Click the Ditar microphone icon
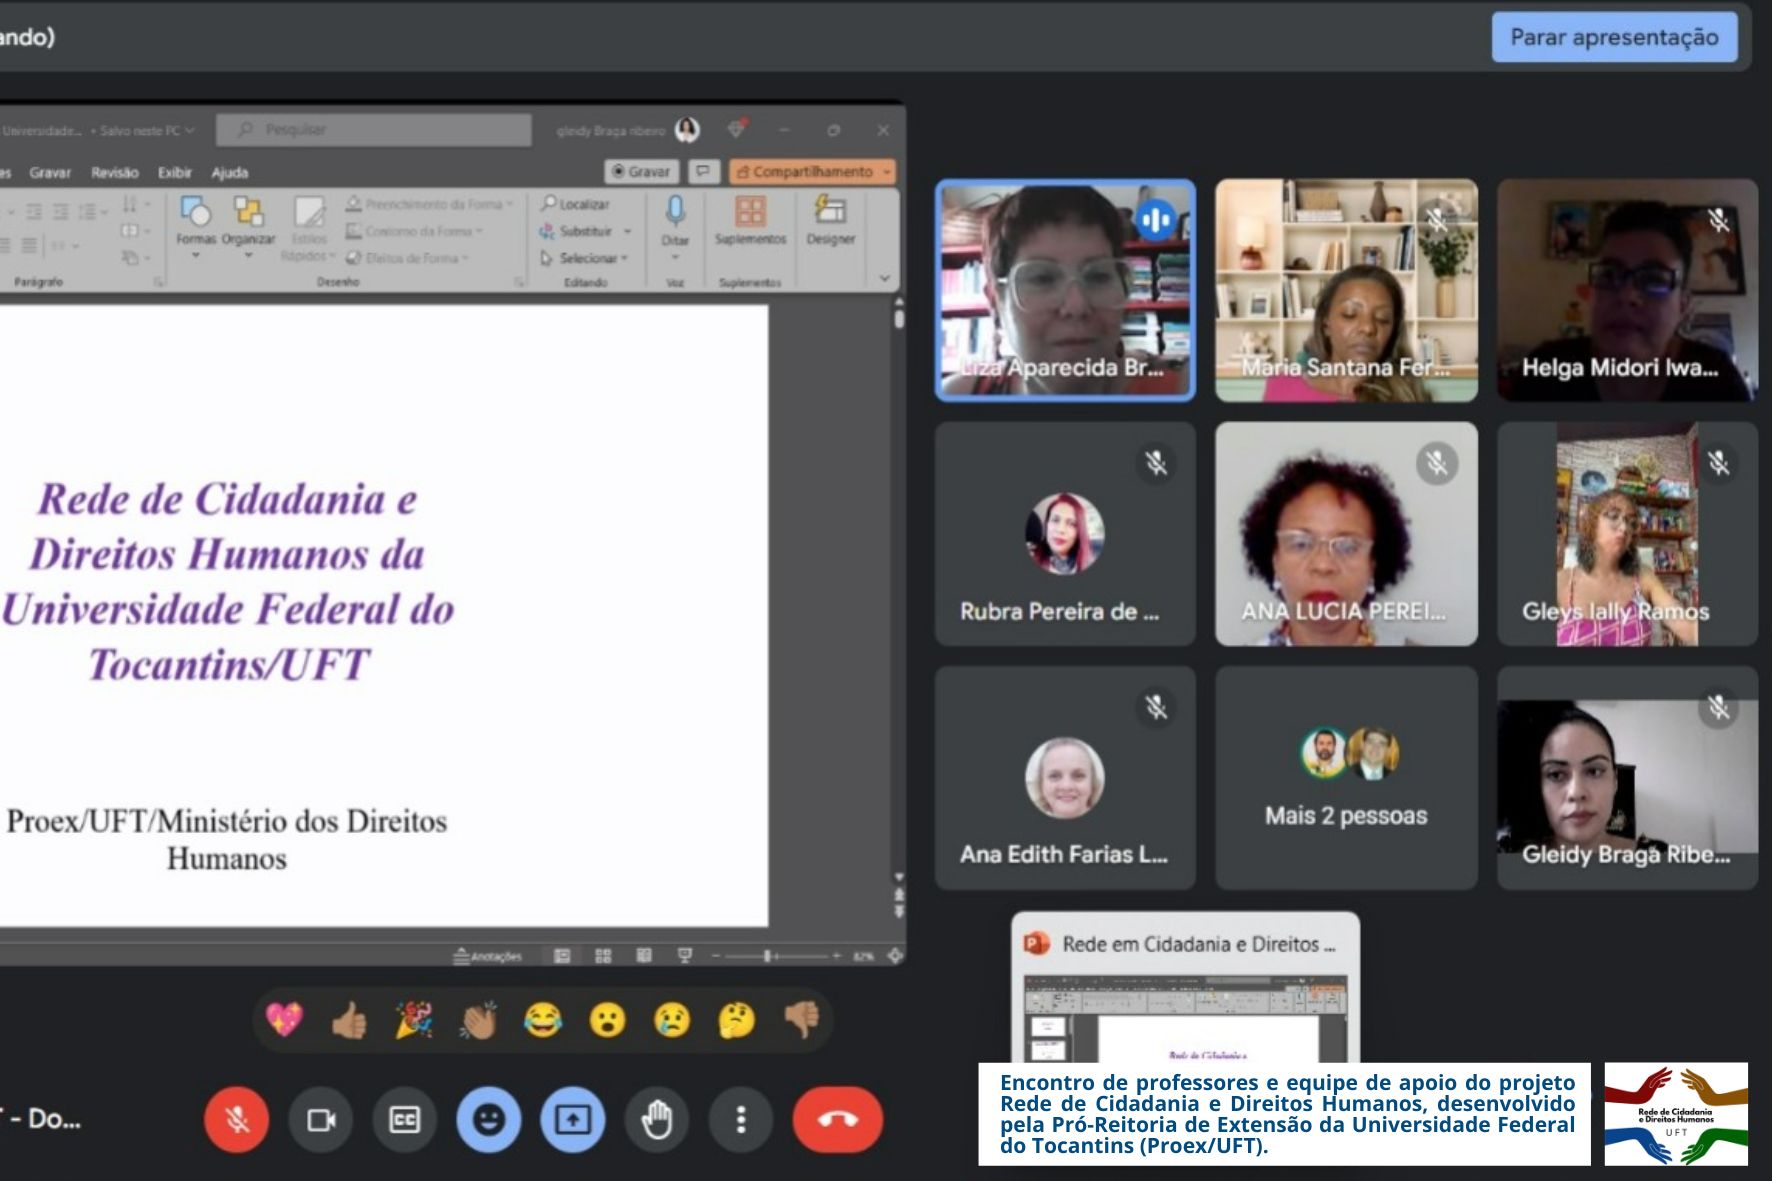Screen dimensions: 1772x1181 click(675, 211)
